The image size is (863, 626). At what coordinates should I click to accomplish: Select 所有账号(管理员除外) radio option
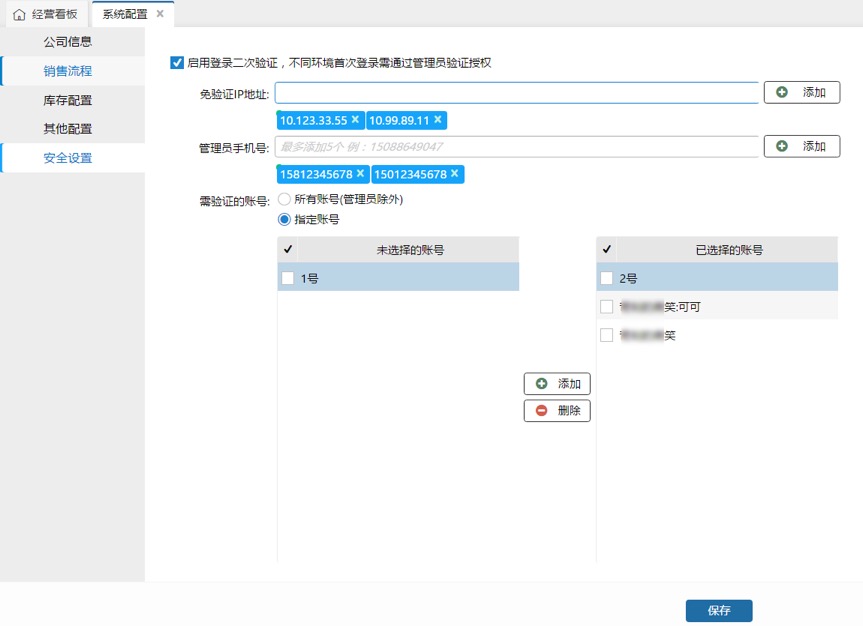pyautogui.click(x=284, y=199)
